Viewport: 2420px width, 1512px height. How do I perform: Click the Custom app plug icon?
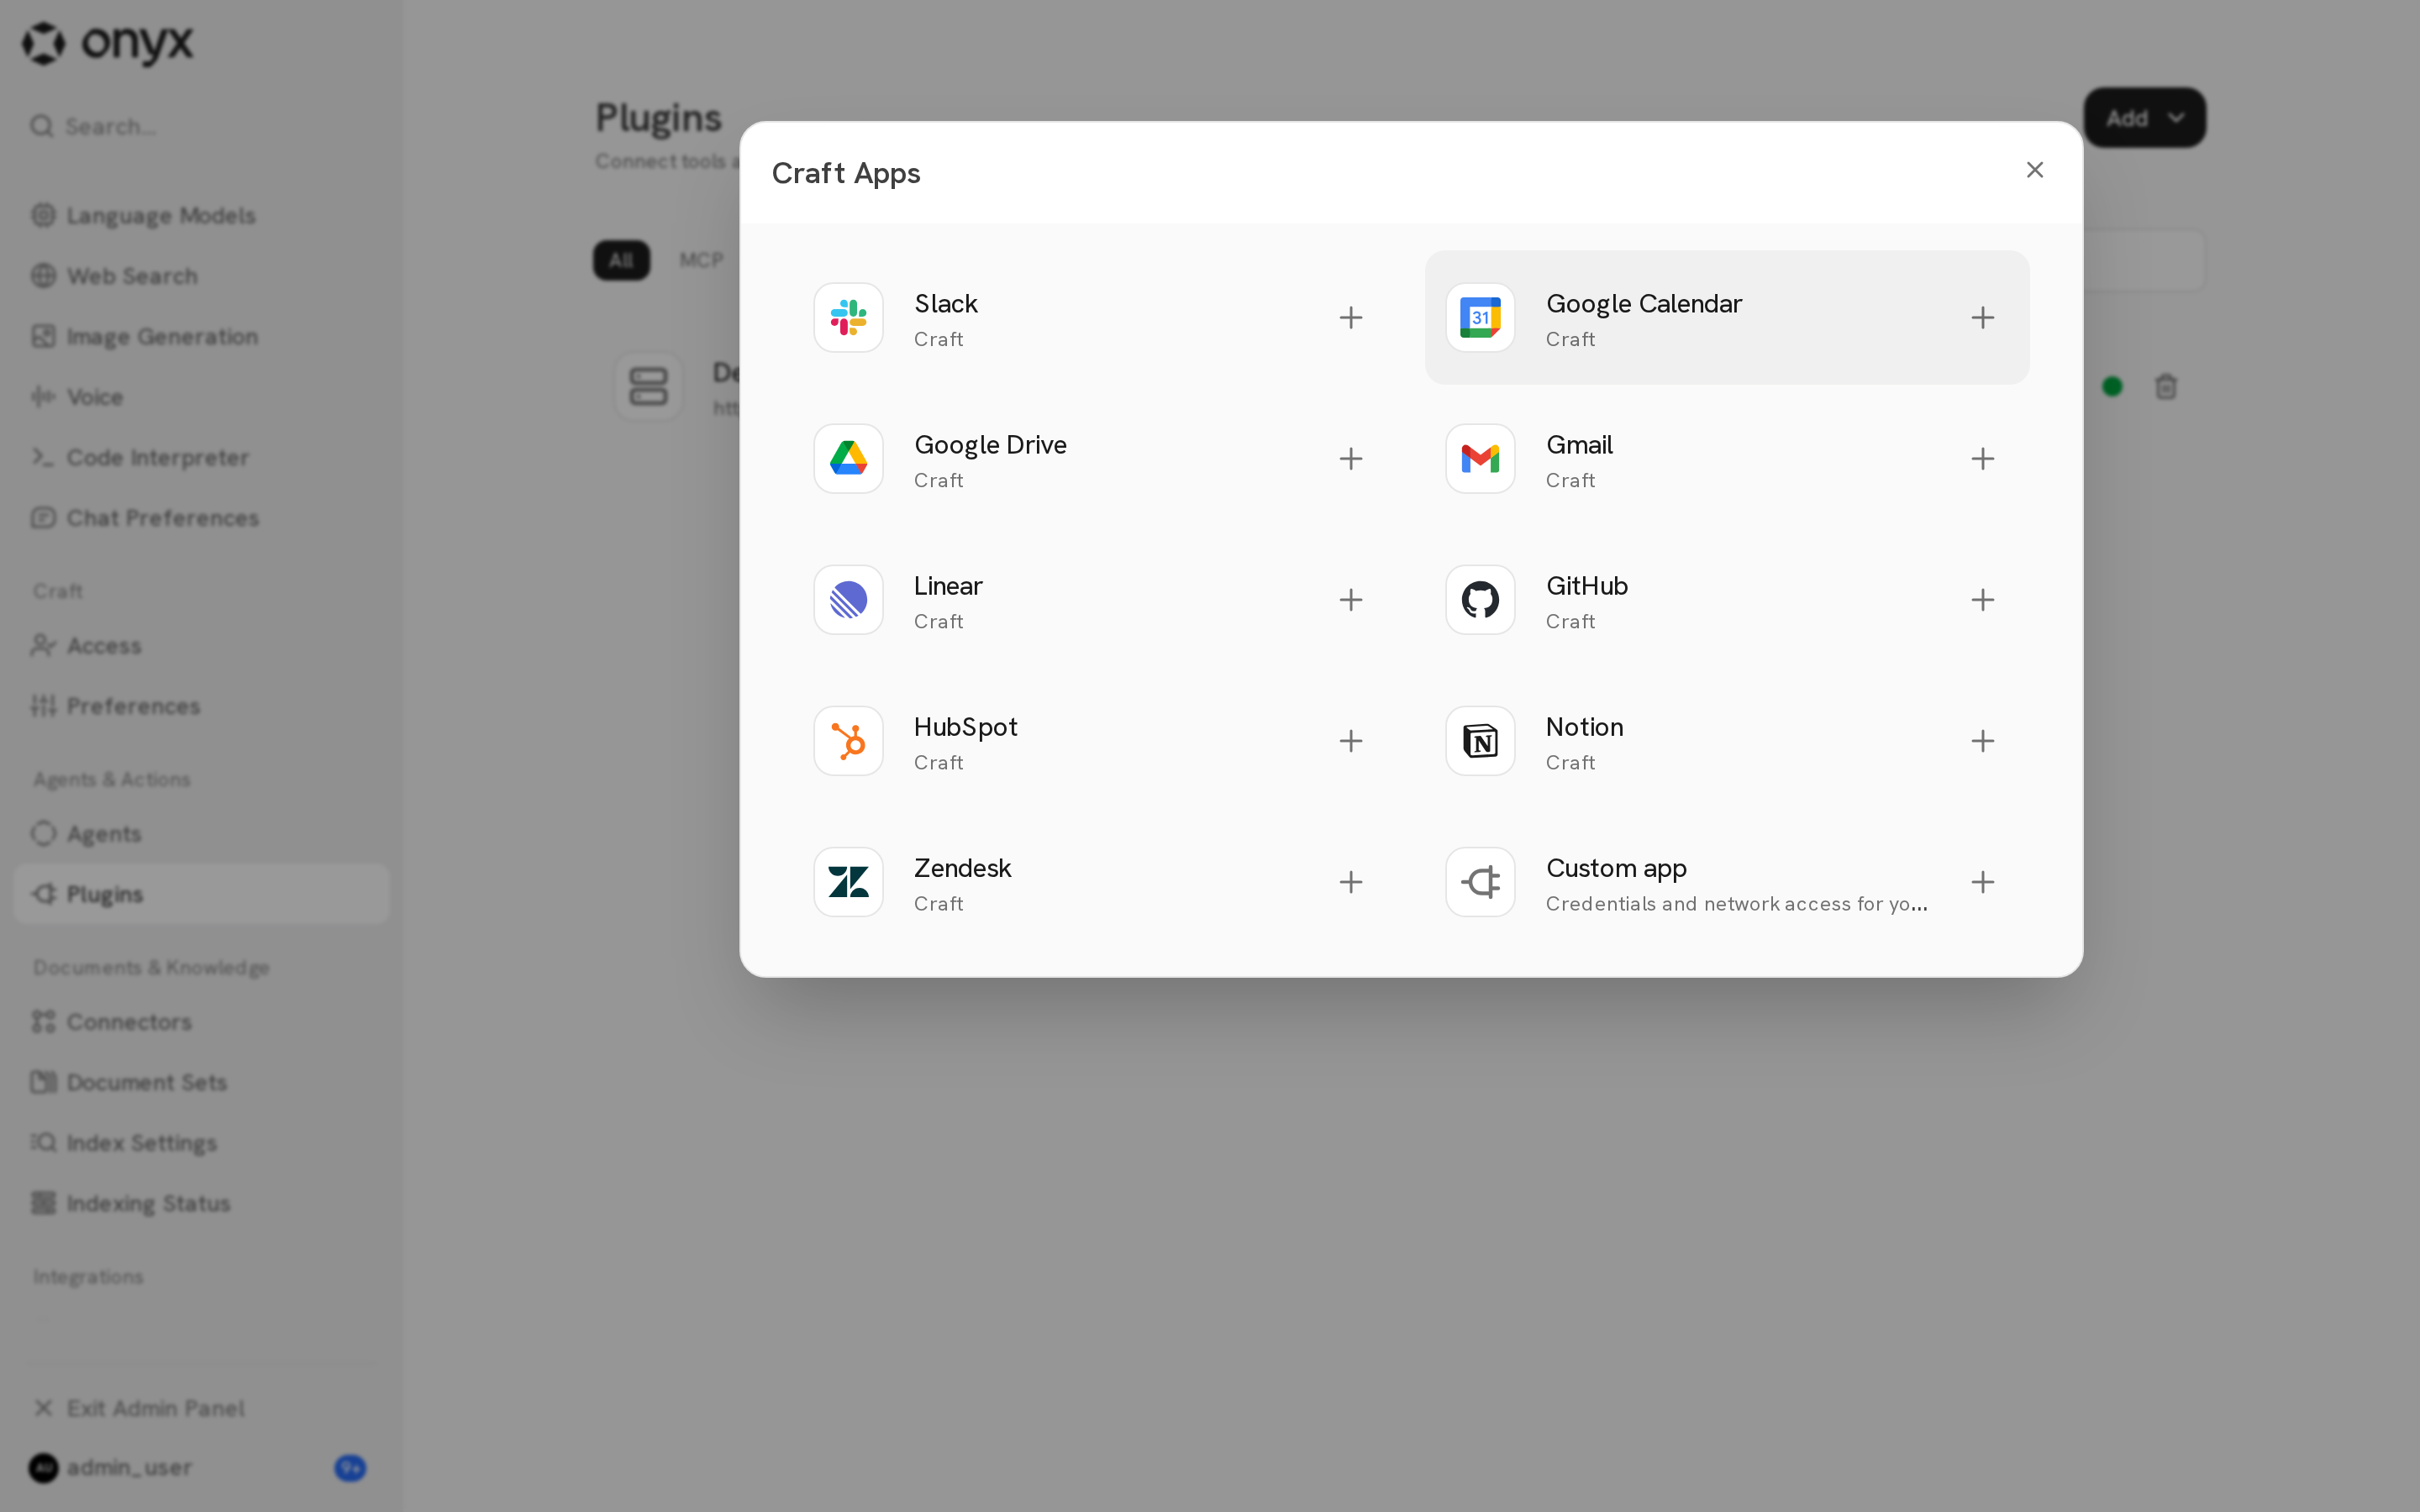[1480, 881]
